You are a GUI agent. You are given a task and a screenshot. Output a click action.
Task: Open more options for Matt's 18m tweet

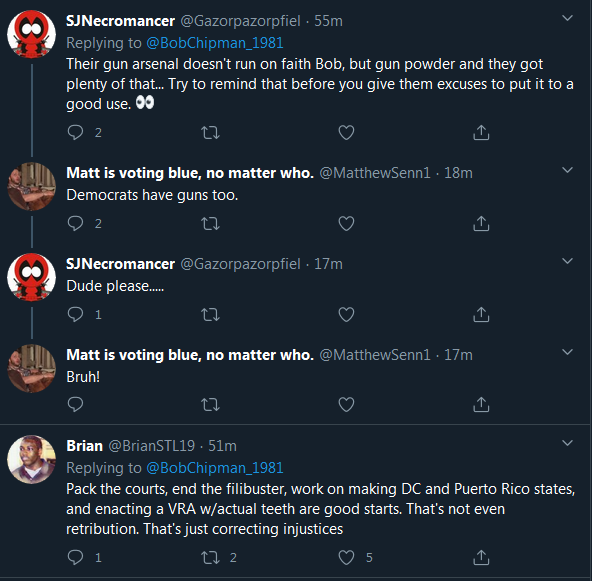pyautogui.click(x=567, y=170)
